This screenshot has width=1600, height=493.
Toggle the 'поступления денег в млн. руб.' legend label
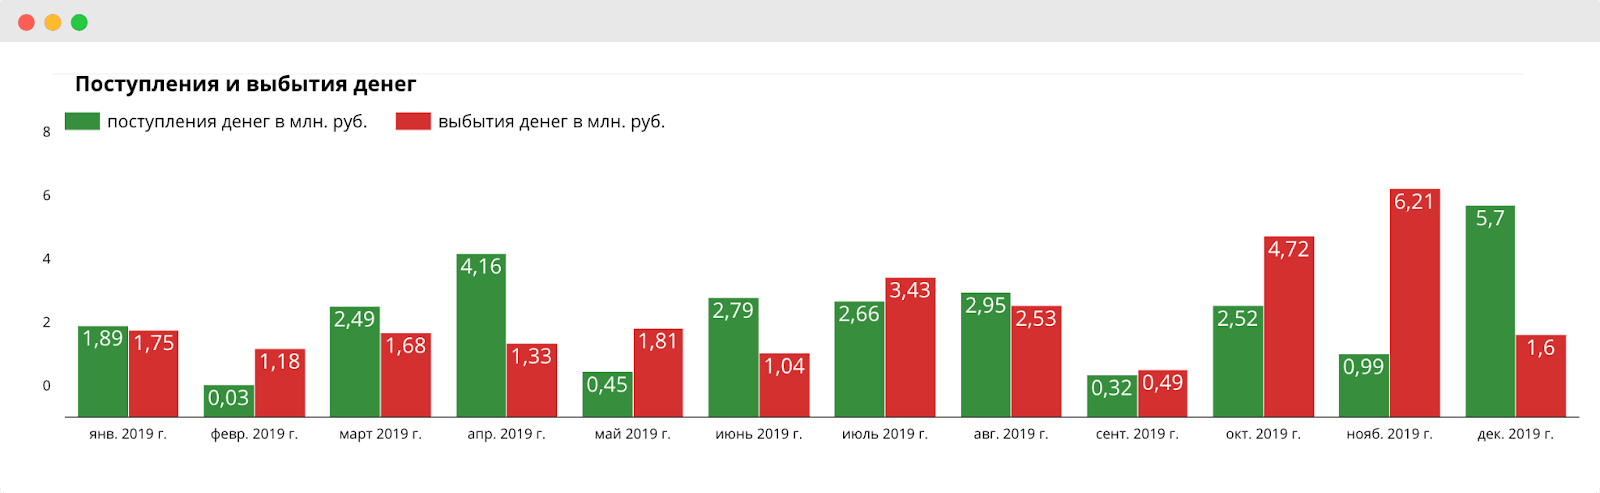click(x=237, y=122)
